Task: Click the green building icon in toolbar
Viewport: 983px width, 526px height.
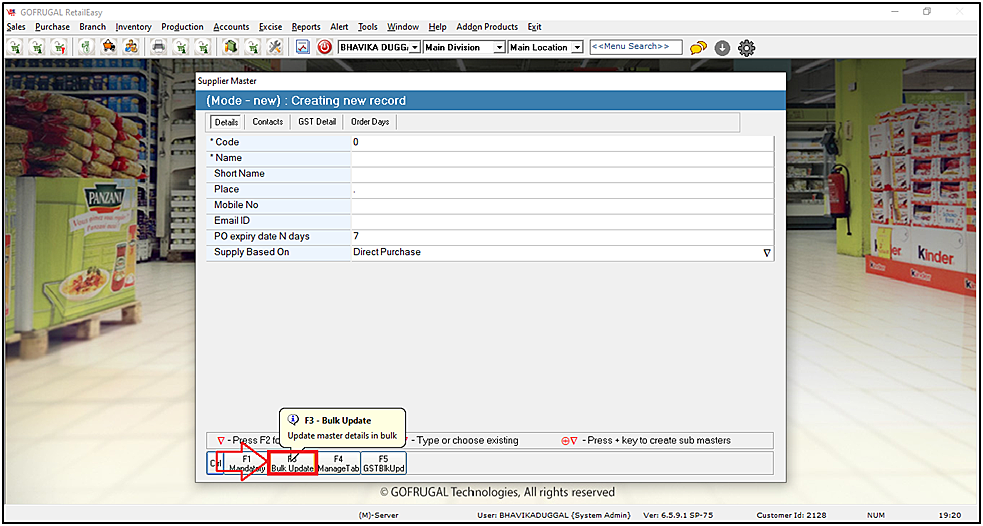Action: pyautogui.click(x=231, y=47)
